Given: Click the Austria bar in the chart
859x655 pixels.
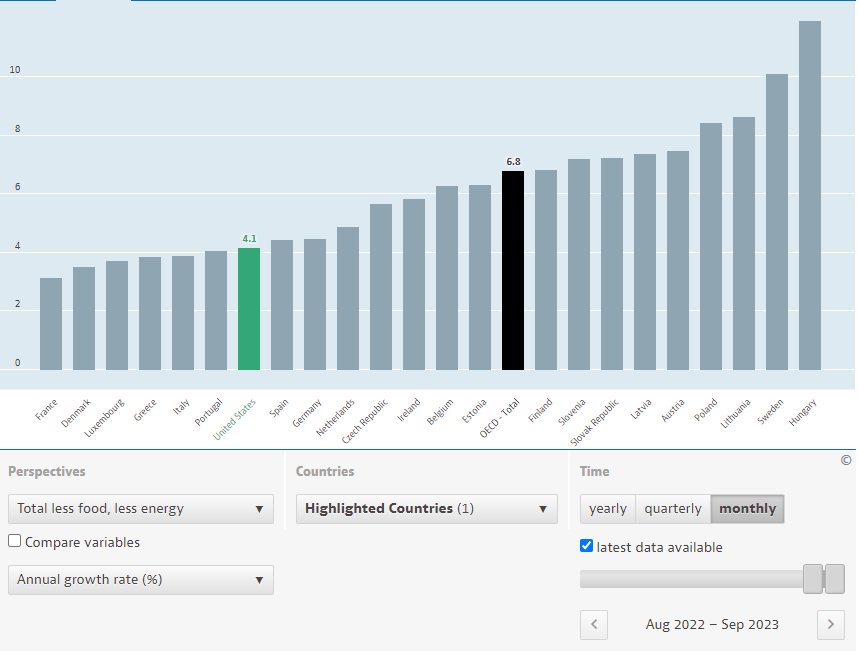Looking at the screenshot, I should 679,261.
